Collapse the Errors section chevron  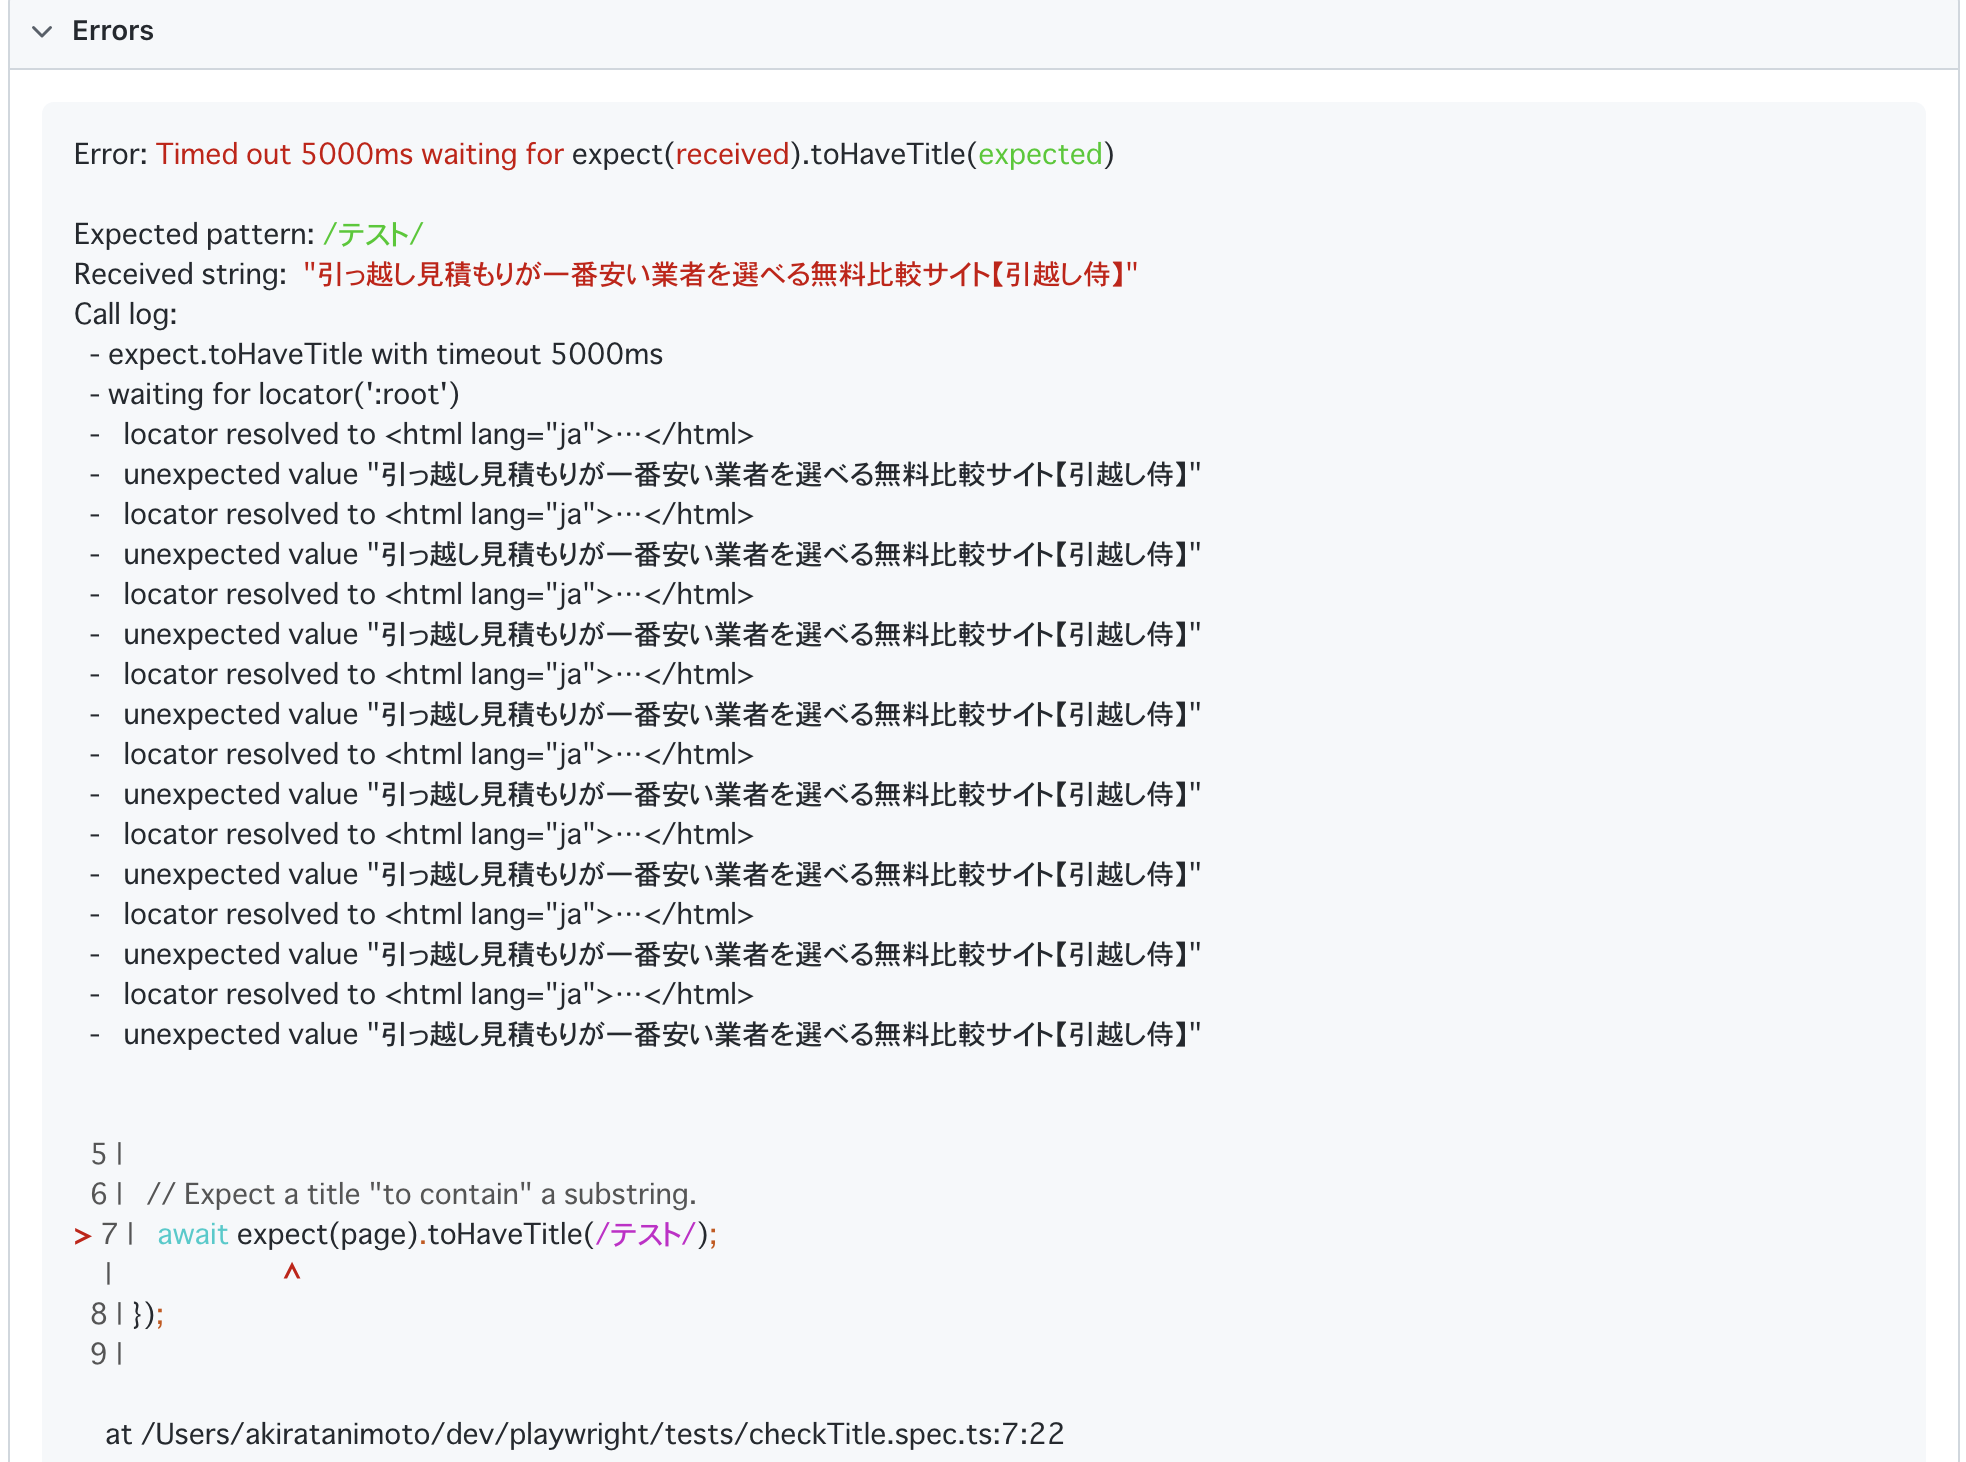pos(42,31)
